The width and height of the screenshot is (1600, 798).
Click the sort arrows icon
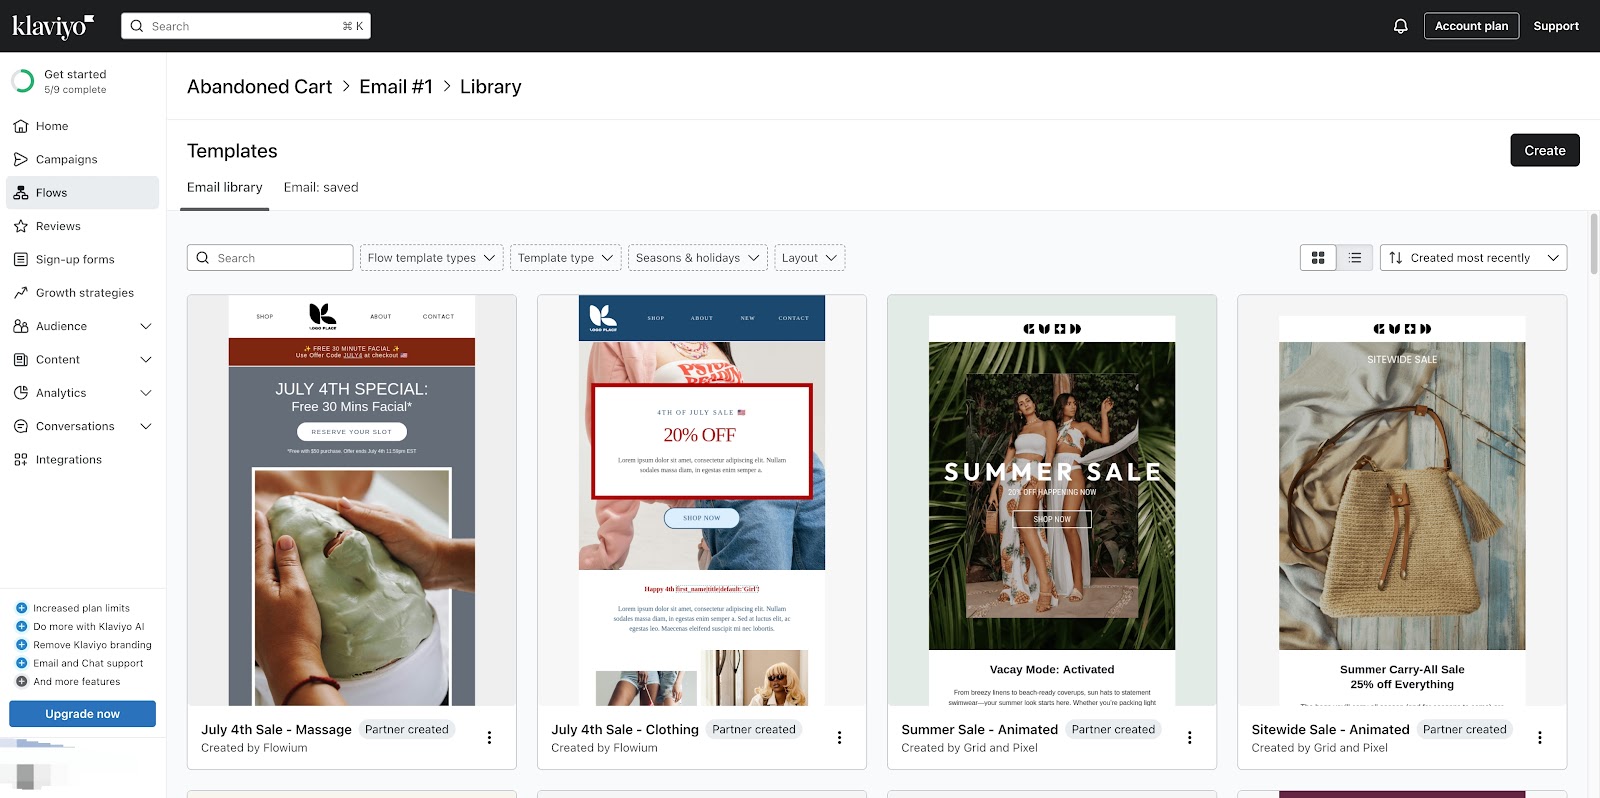(1396, 258)
